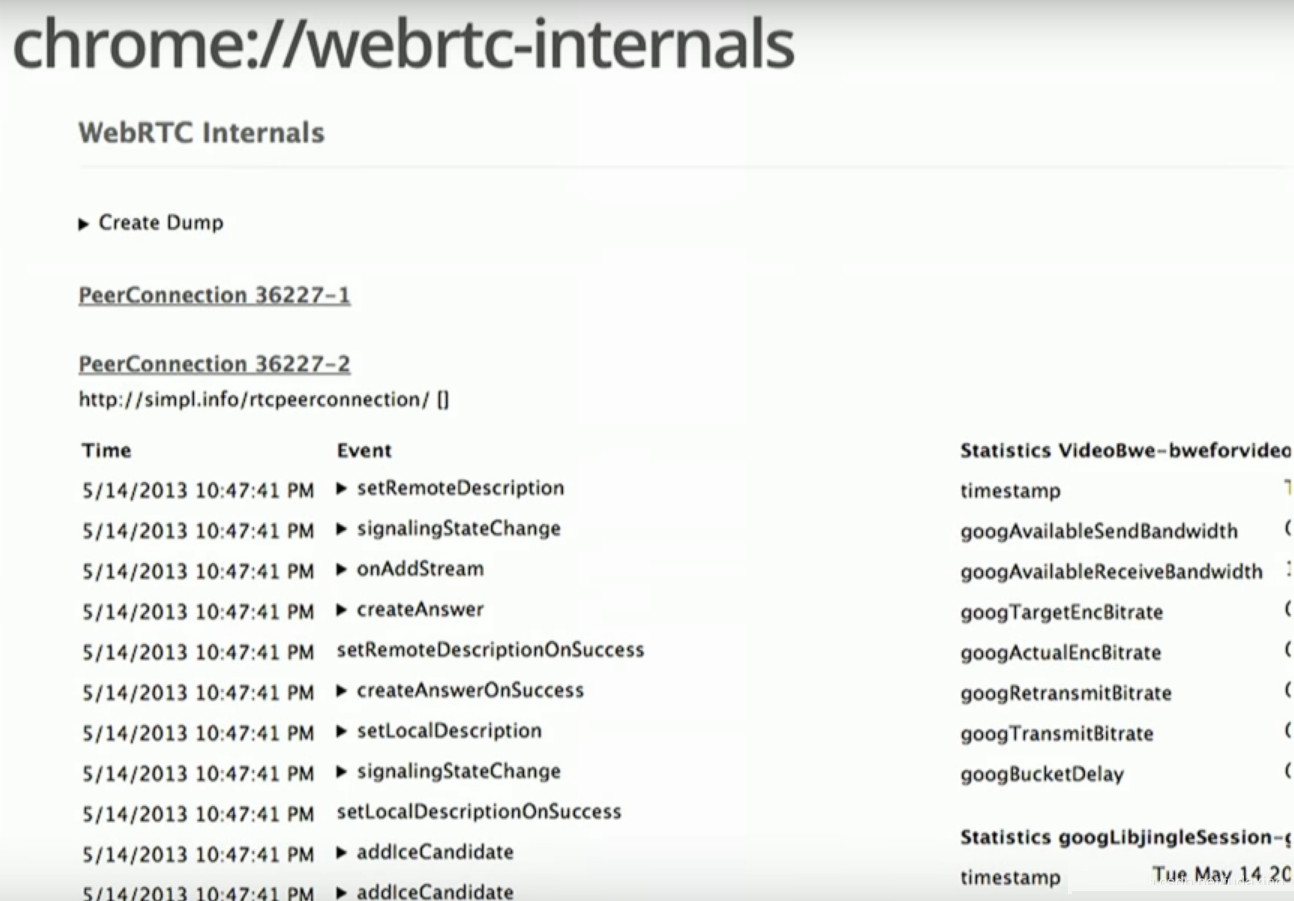Click googAvailableReceiveBandwidth statistic row
Viewport: 1294px width, 901px height.
tap(1111, 572)
